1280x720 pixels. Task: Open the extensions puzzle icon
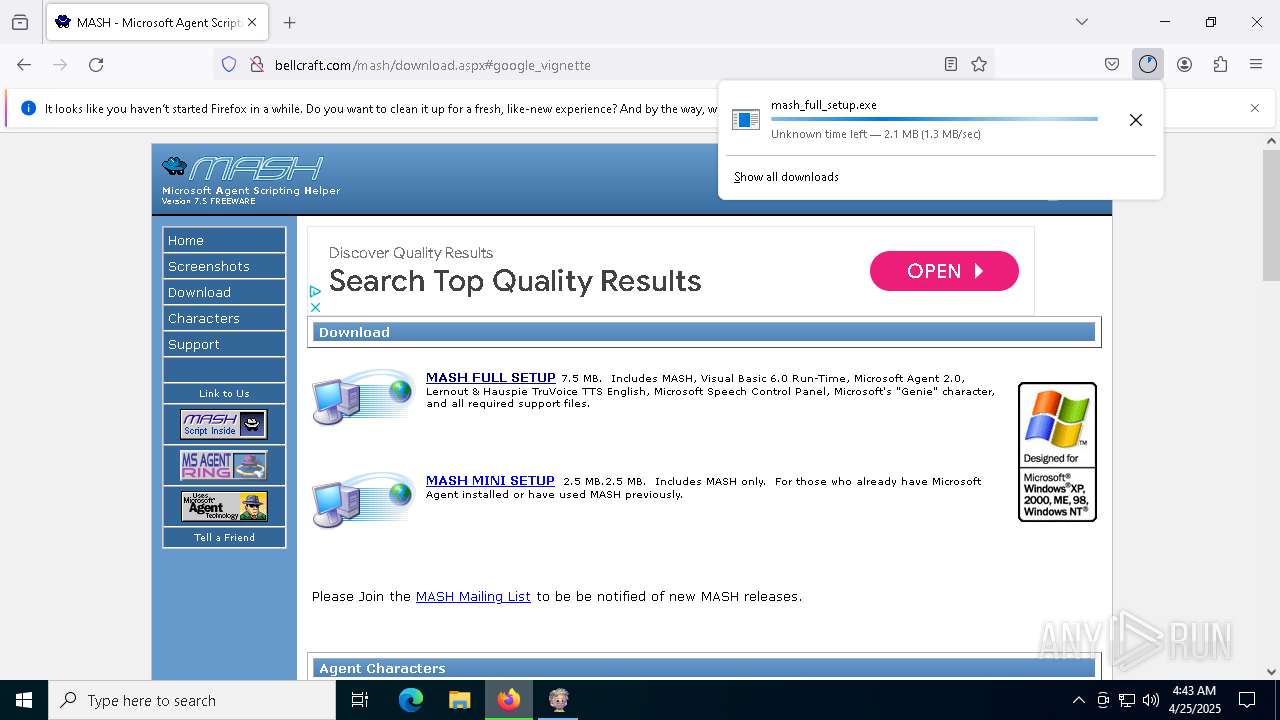1220,64
